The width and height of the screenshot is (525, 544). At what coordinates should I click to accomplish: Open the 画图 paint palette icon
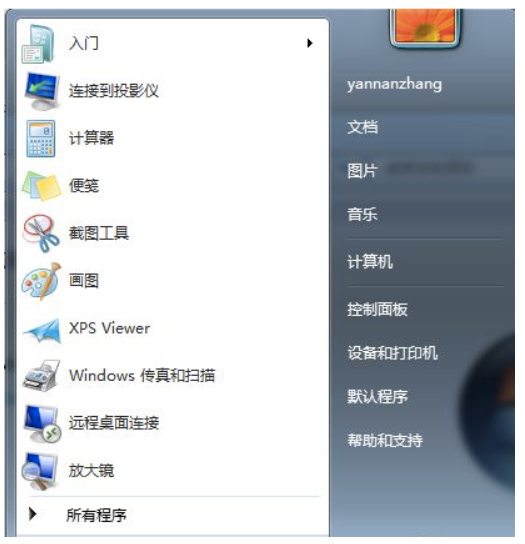tap(41, 281)
